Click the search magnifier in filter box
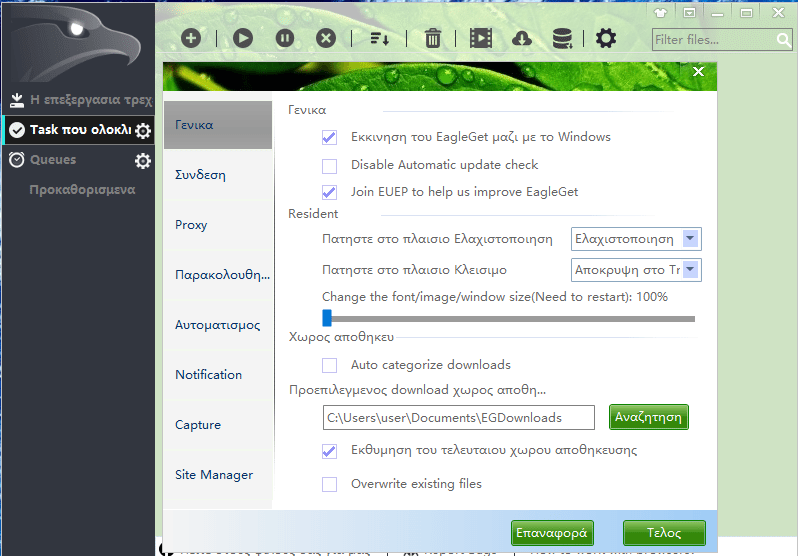This screenshot has height=556, width=798. coord(784,40)
